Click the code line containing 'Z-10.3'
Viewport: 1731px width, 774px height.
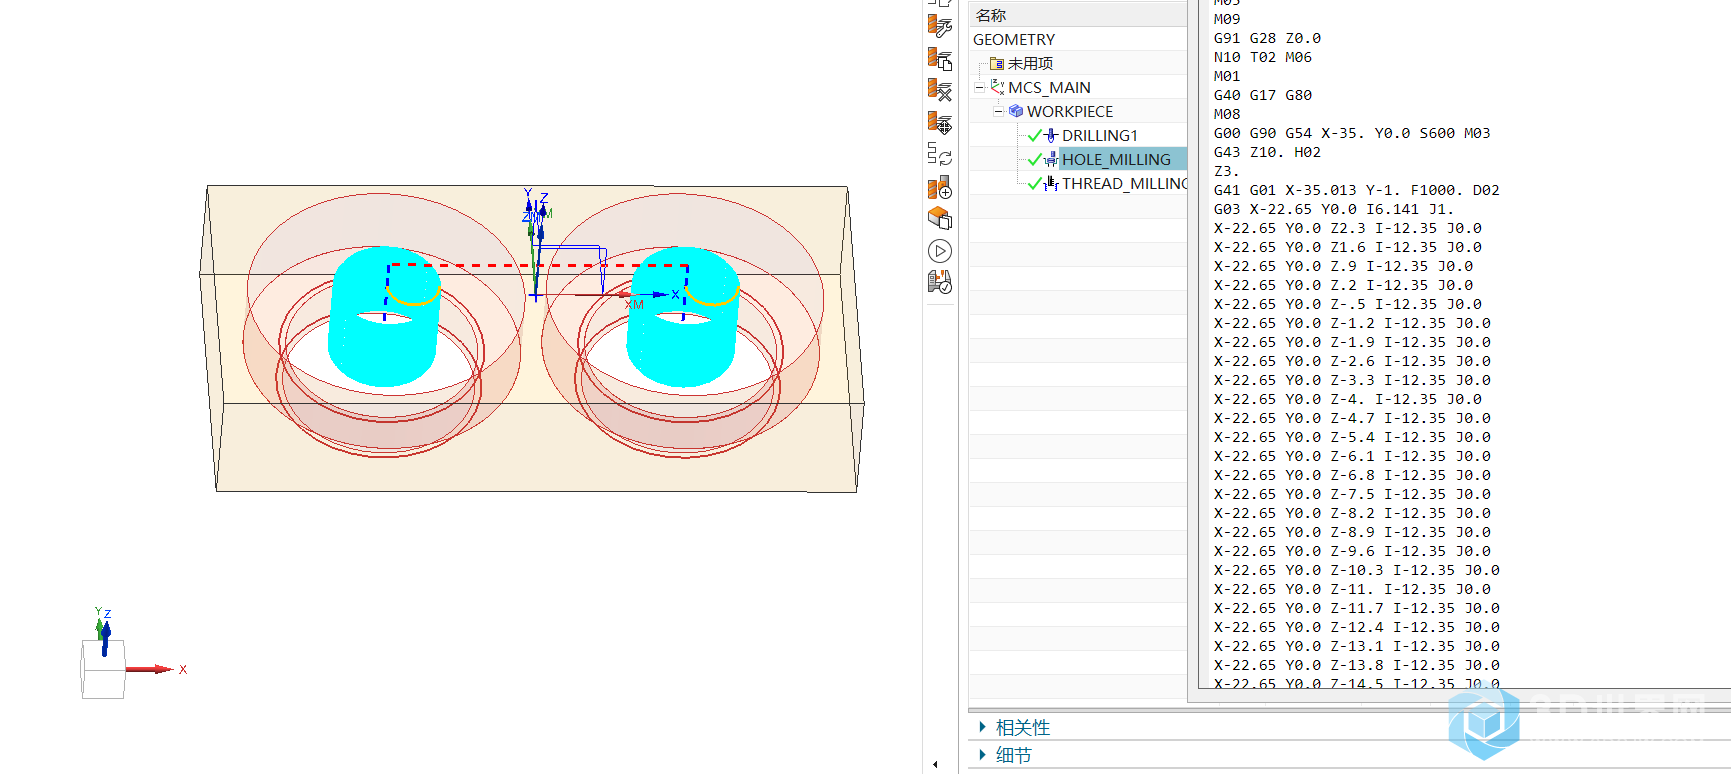[x=1356, y=570]
